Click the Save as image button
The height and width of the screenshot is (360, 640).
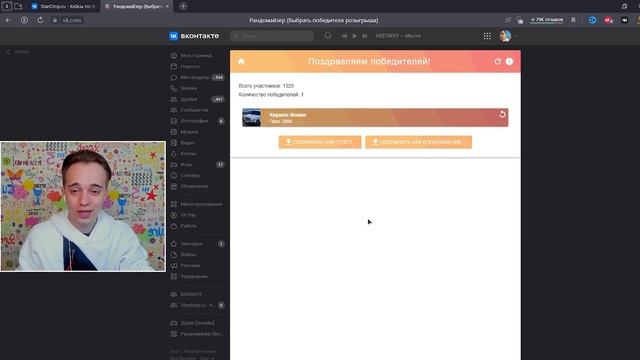point(418,142)
